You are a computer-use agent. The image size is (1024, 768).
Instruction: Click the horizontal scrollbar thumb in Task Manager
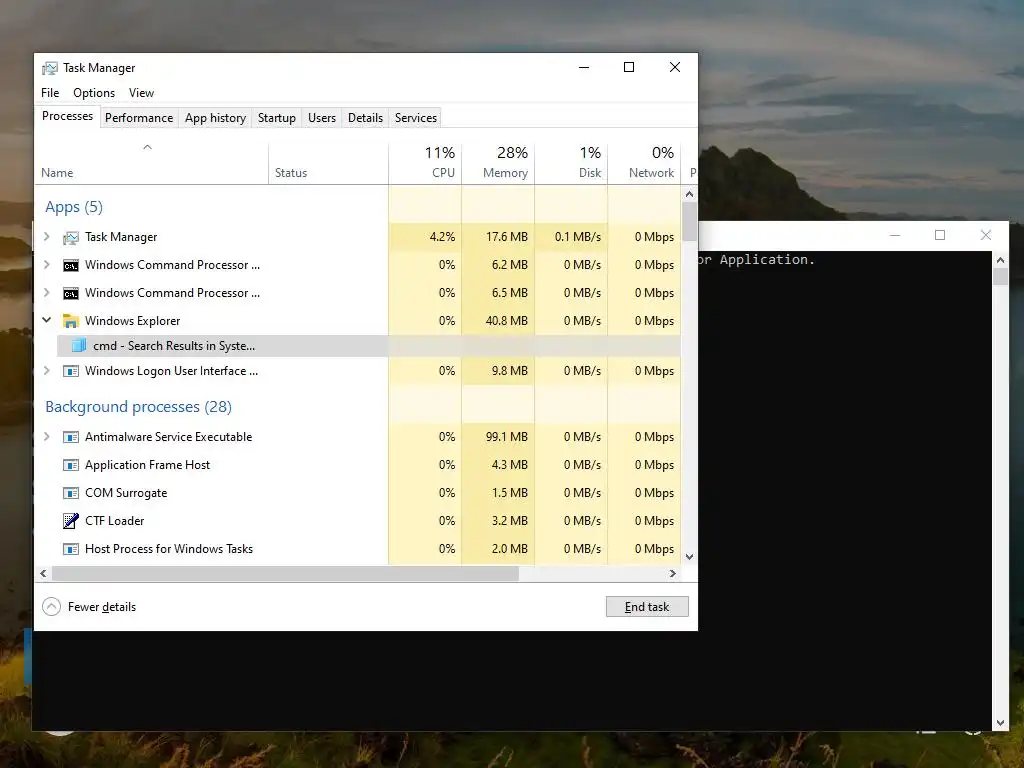(285, 573)
